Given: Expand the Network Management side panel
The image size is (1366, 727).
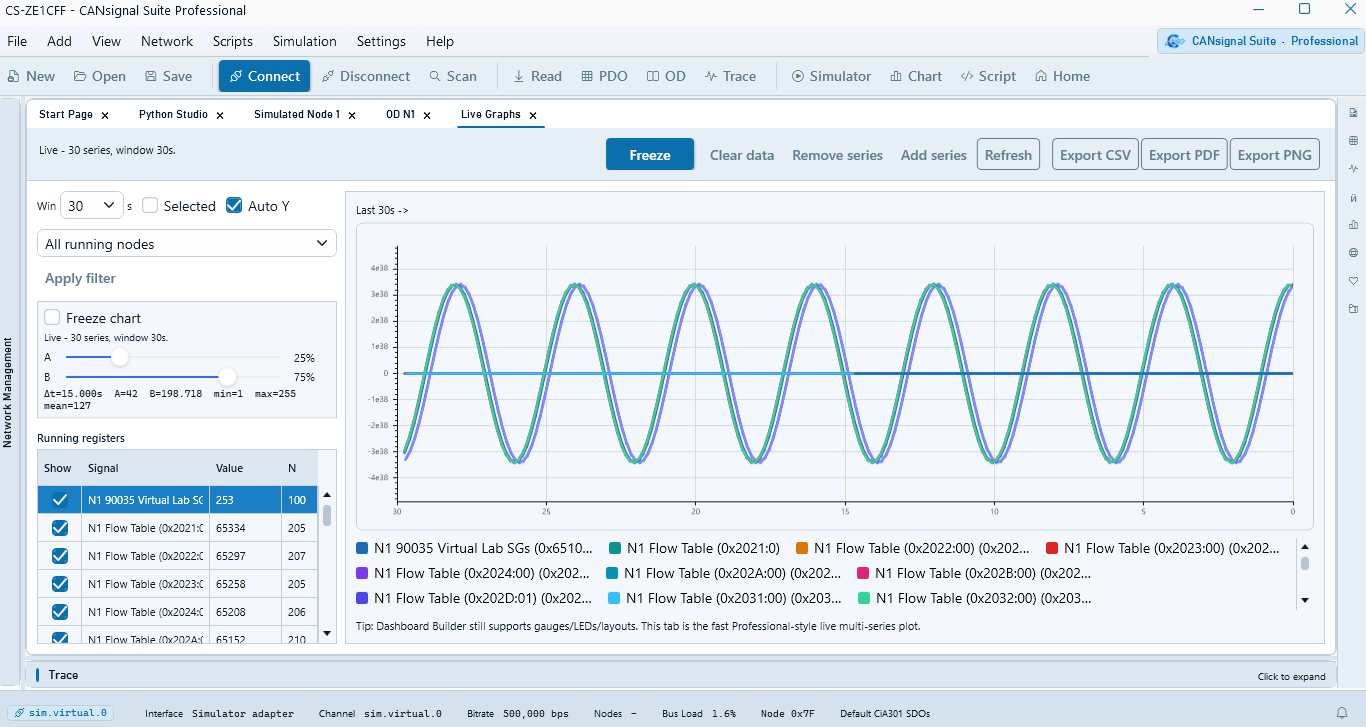Looking at the screenshot, I should click(8, 392).
